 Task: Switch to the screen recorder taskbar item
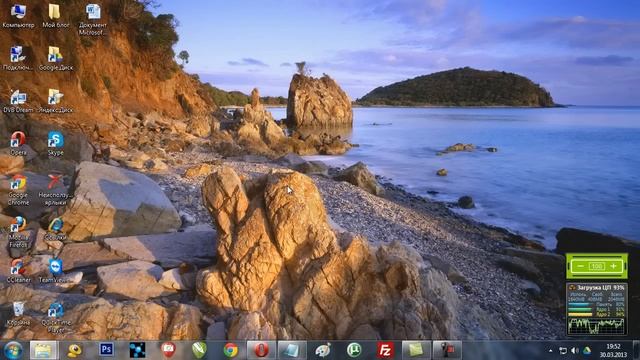pyautogui.click(x=447, y=350)
